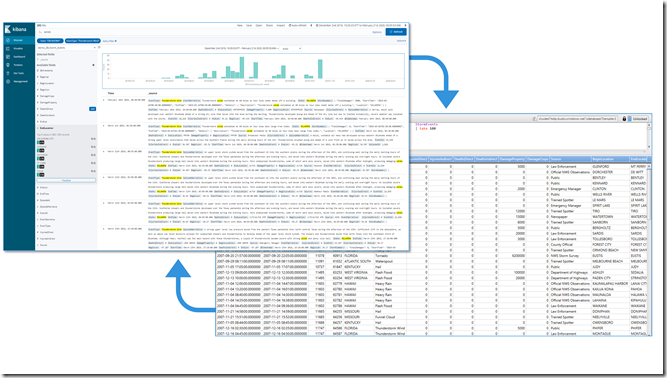Toggle the Unlocked button
The height and width of the screenshot is (378, 667).
click(639, 119)
